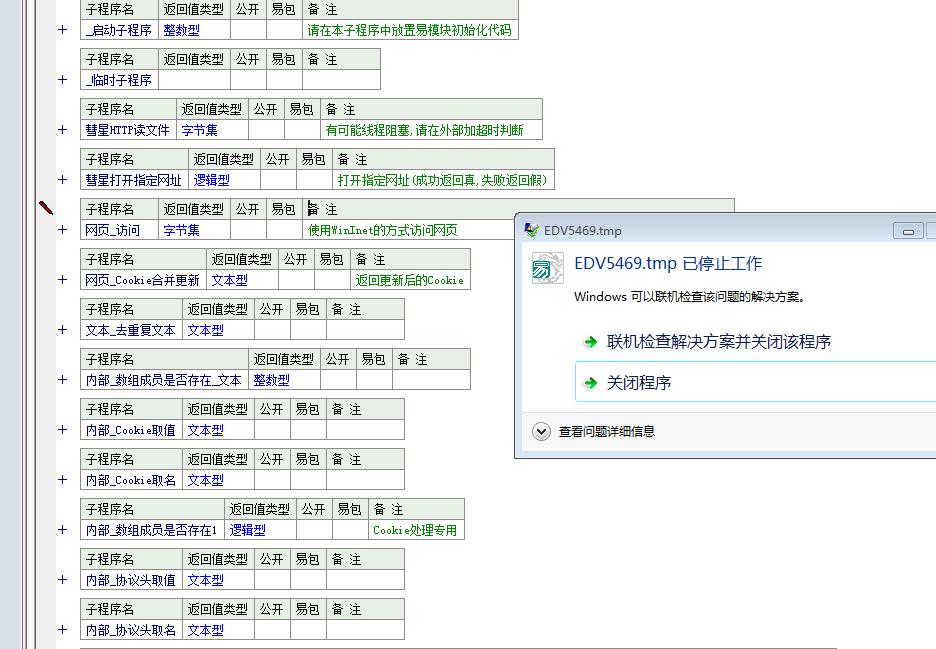Select the 内部_数组成员是否存在_文本 name cell
Image resolution: width=936 pixels, height=649 pixels.
click(164, 380)
